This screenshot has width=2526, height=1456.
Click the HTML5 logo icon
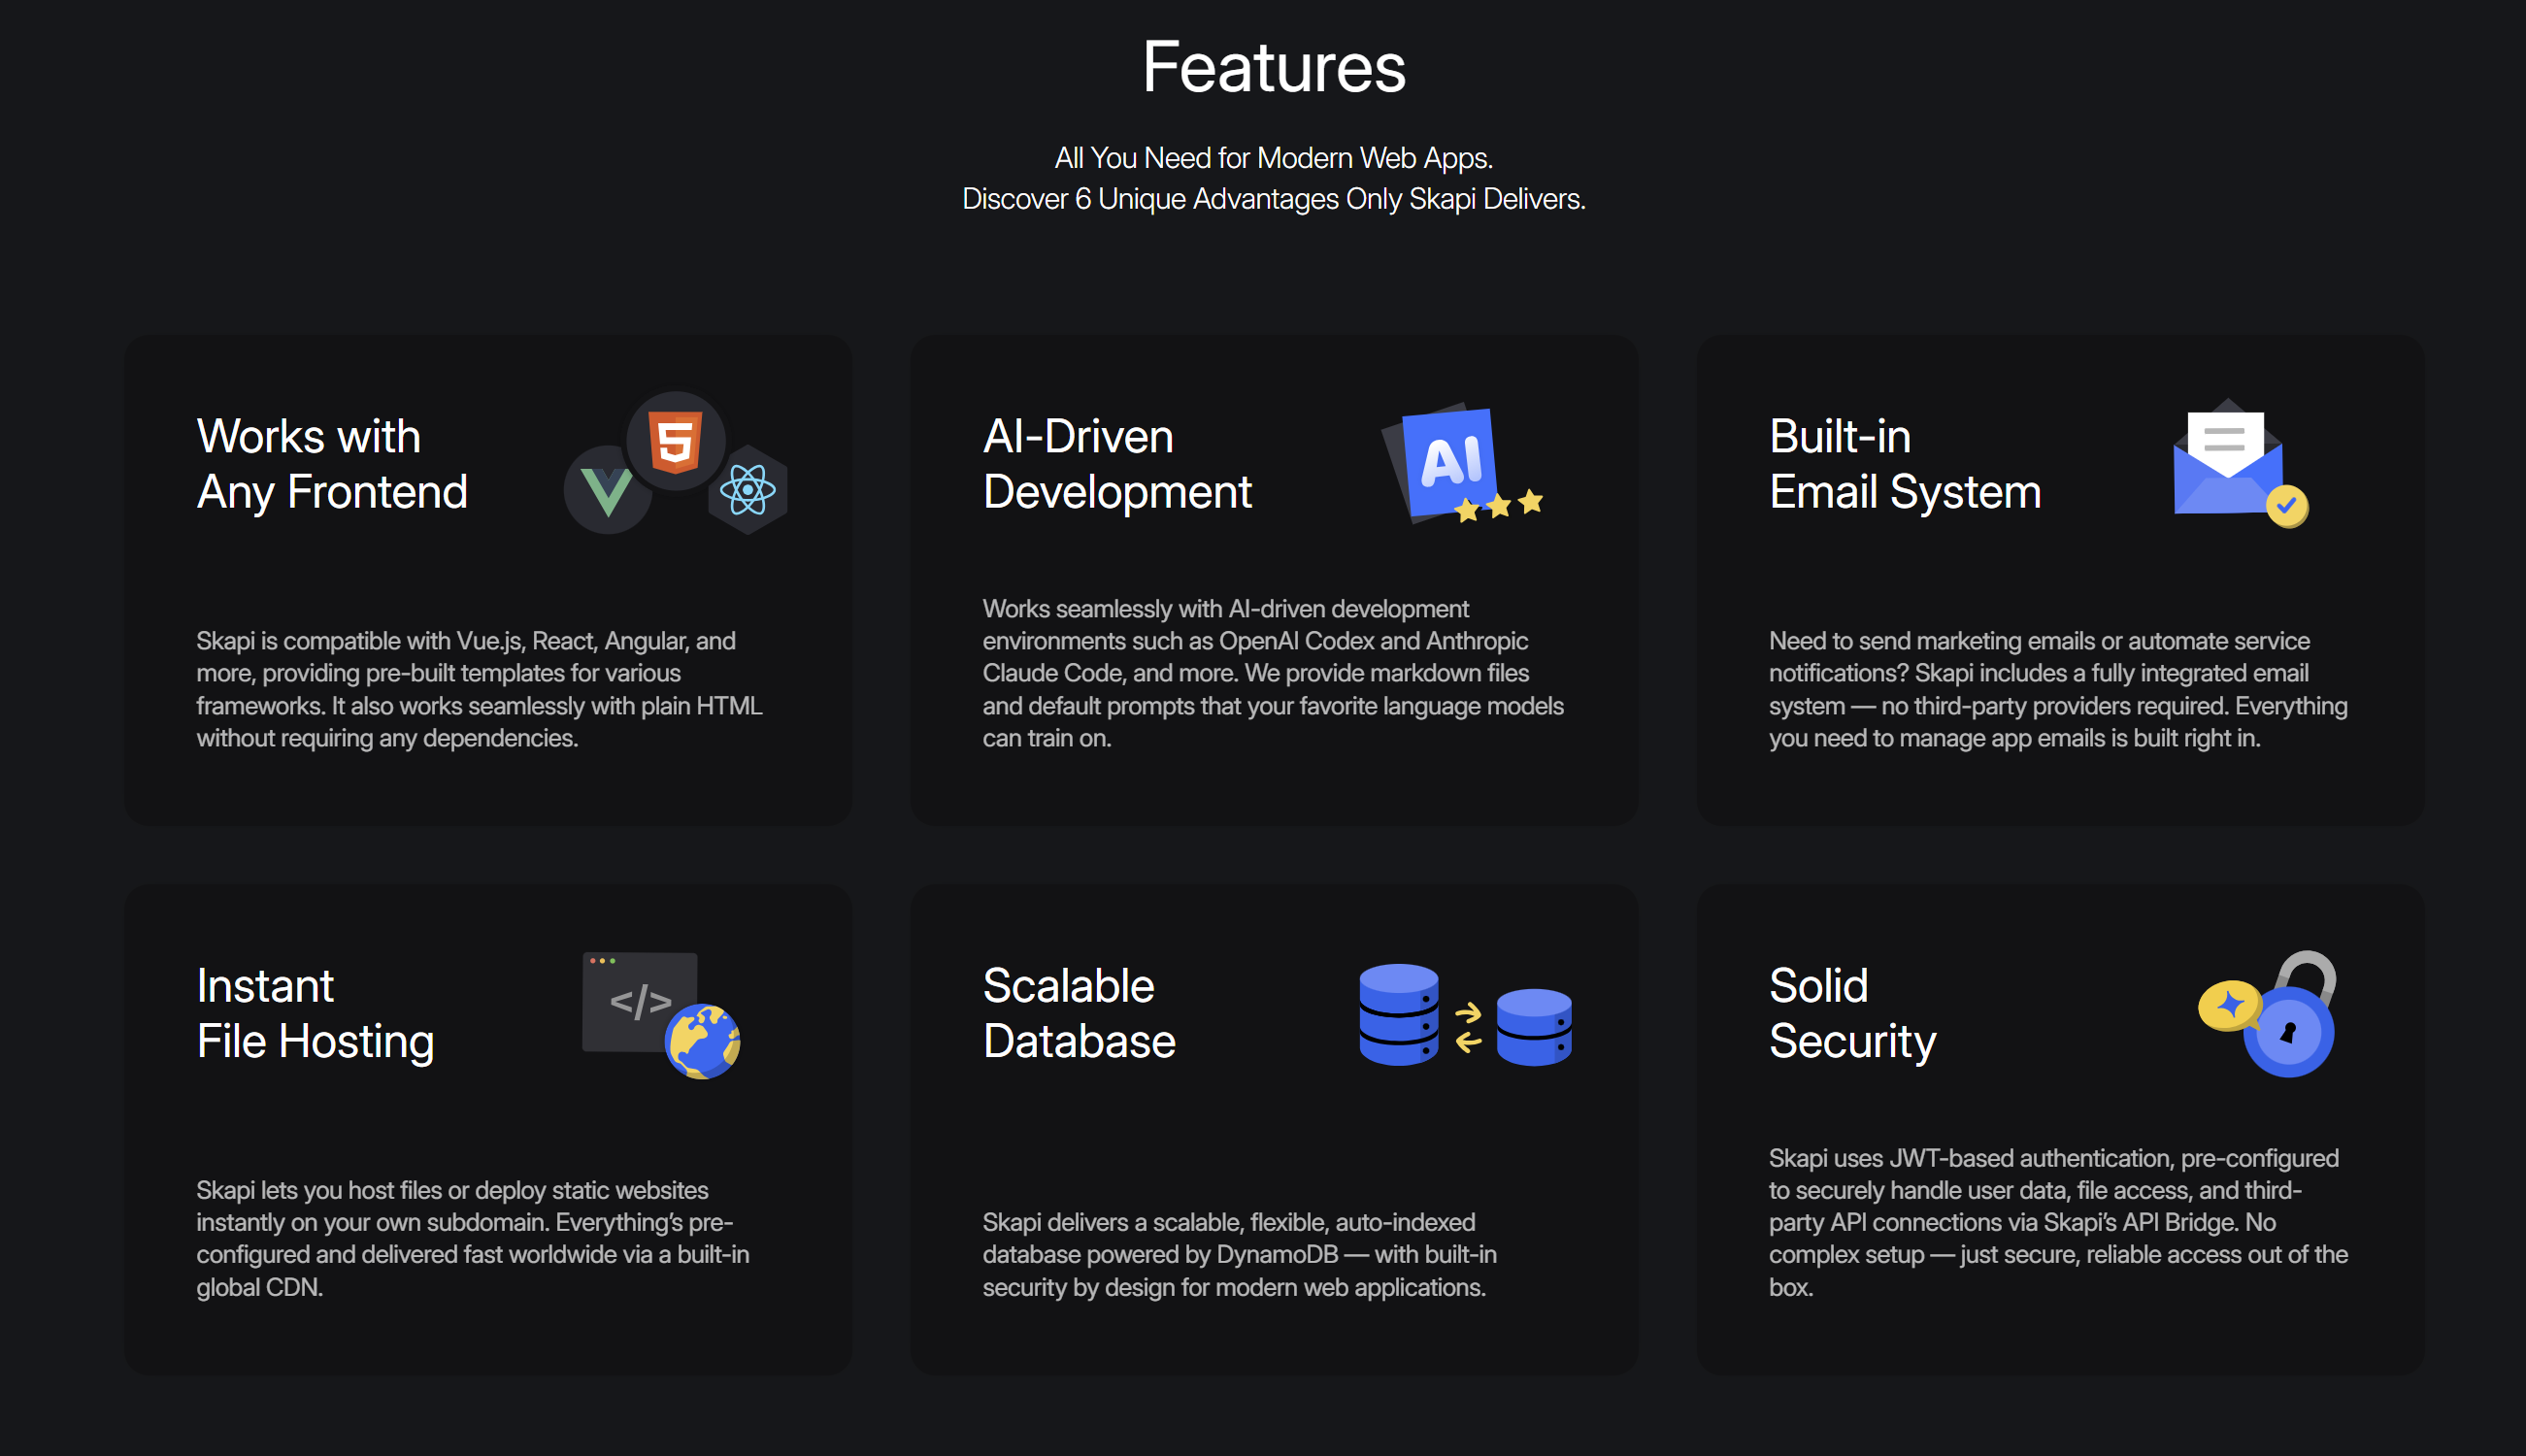pos(676,441)
